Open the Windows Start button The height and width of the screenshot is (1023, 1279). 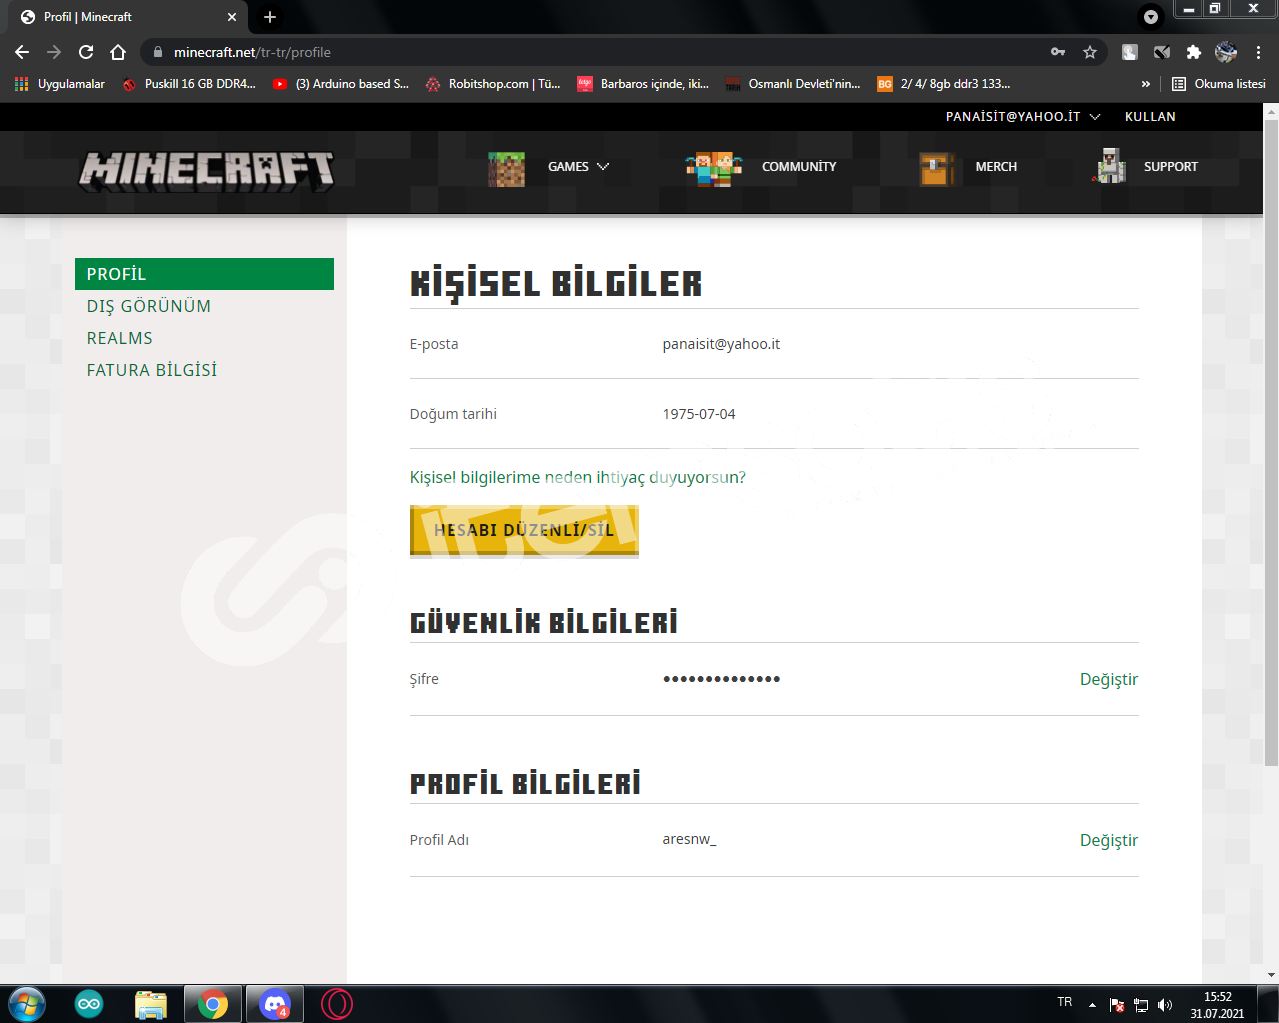[25, 1004]
